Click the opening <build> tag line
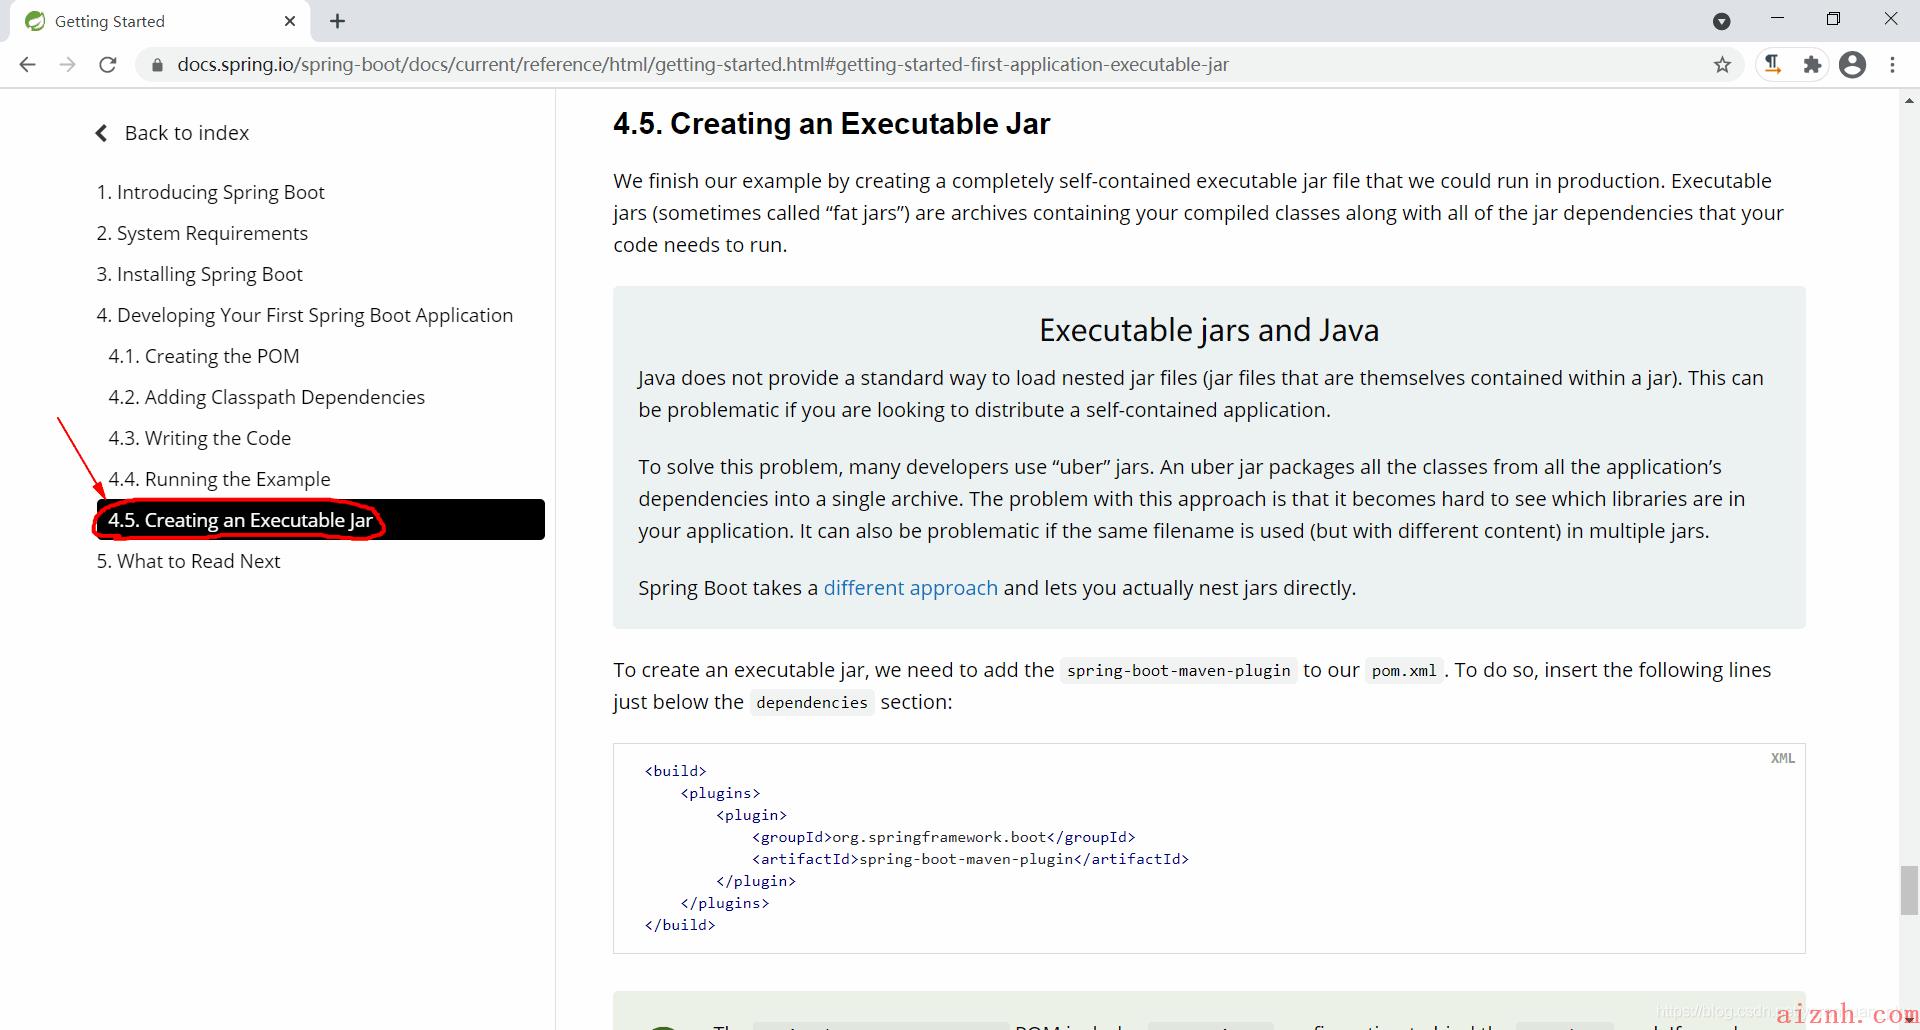Image resolution: width=1920 pixels, height=1030 pixels. 676,771
